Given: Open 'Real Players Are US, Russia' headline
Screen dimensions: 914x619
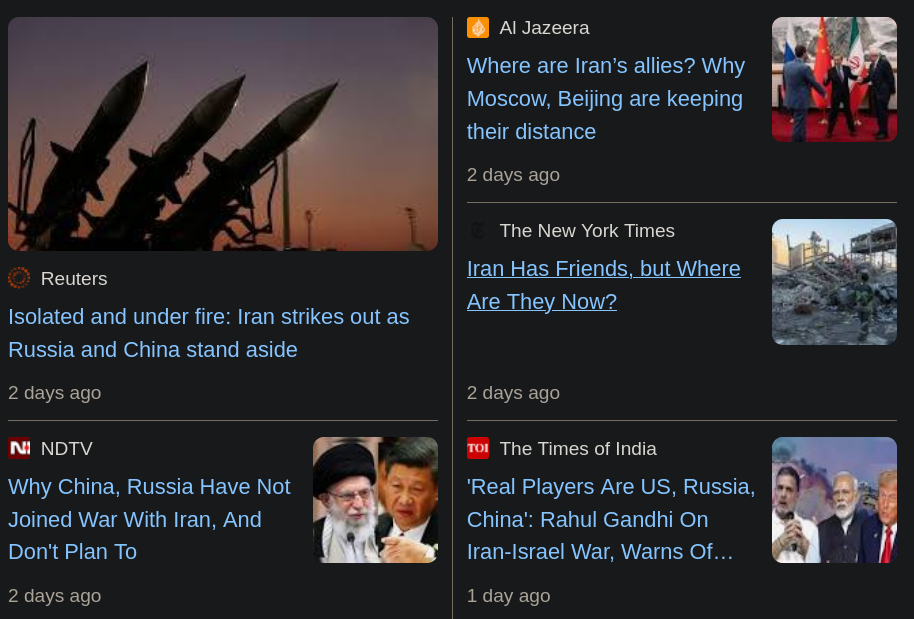Looking at the screenshot, I should tap(611, 519).
